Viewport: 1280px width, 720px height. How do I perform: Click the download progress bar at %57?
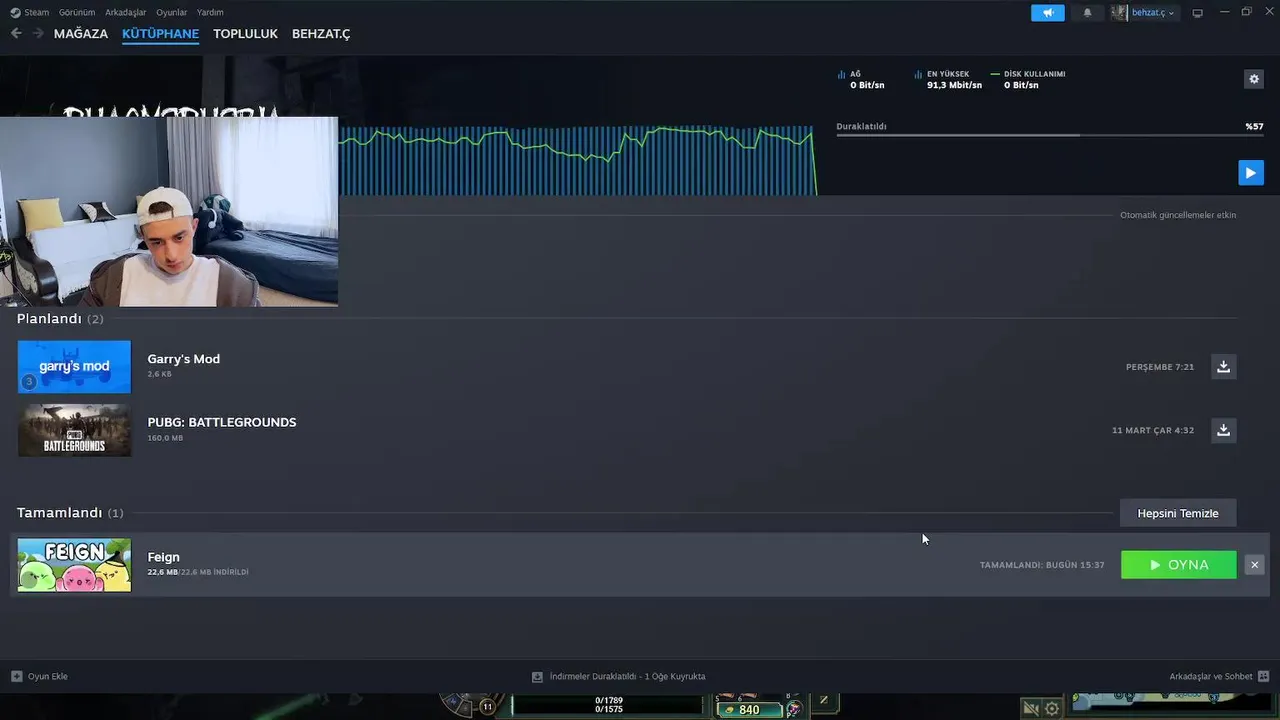tap(1050, 135)
